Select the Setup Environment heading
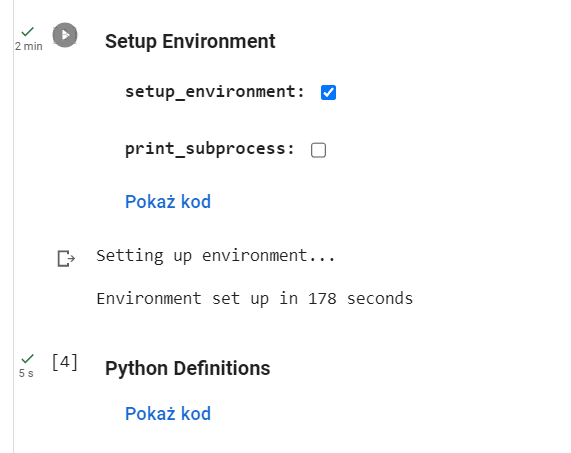This screenshot has height=453, width=571. pyautogui.click(x=190, y=41)
